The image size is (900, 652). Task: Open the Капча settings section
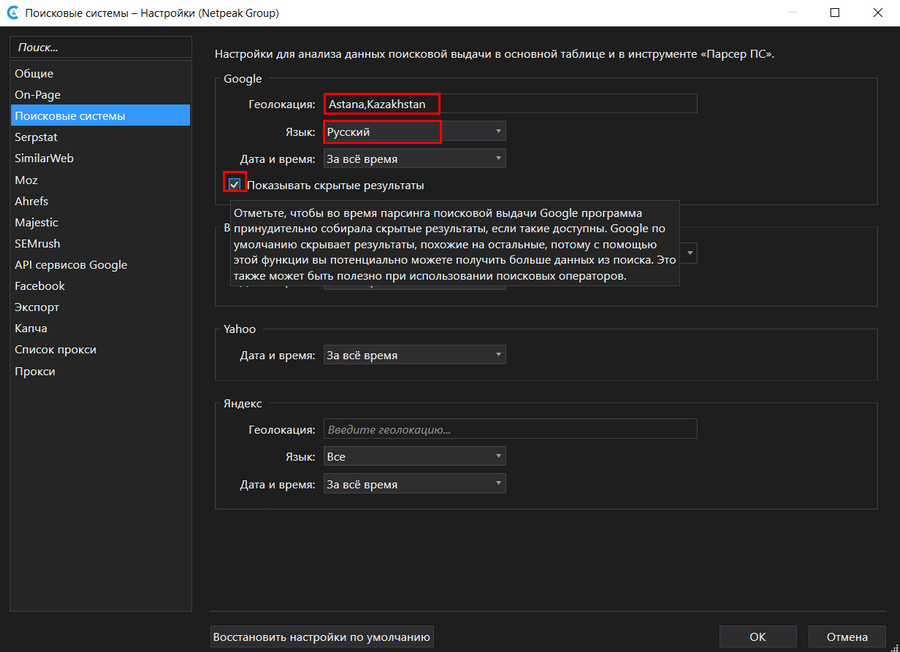pos(100,328)
